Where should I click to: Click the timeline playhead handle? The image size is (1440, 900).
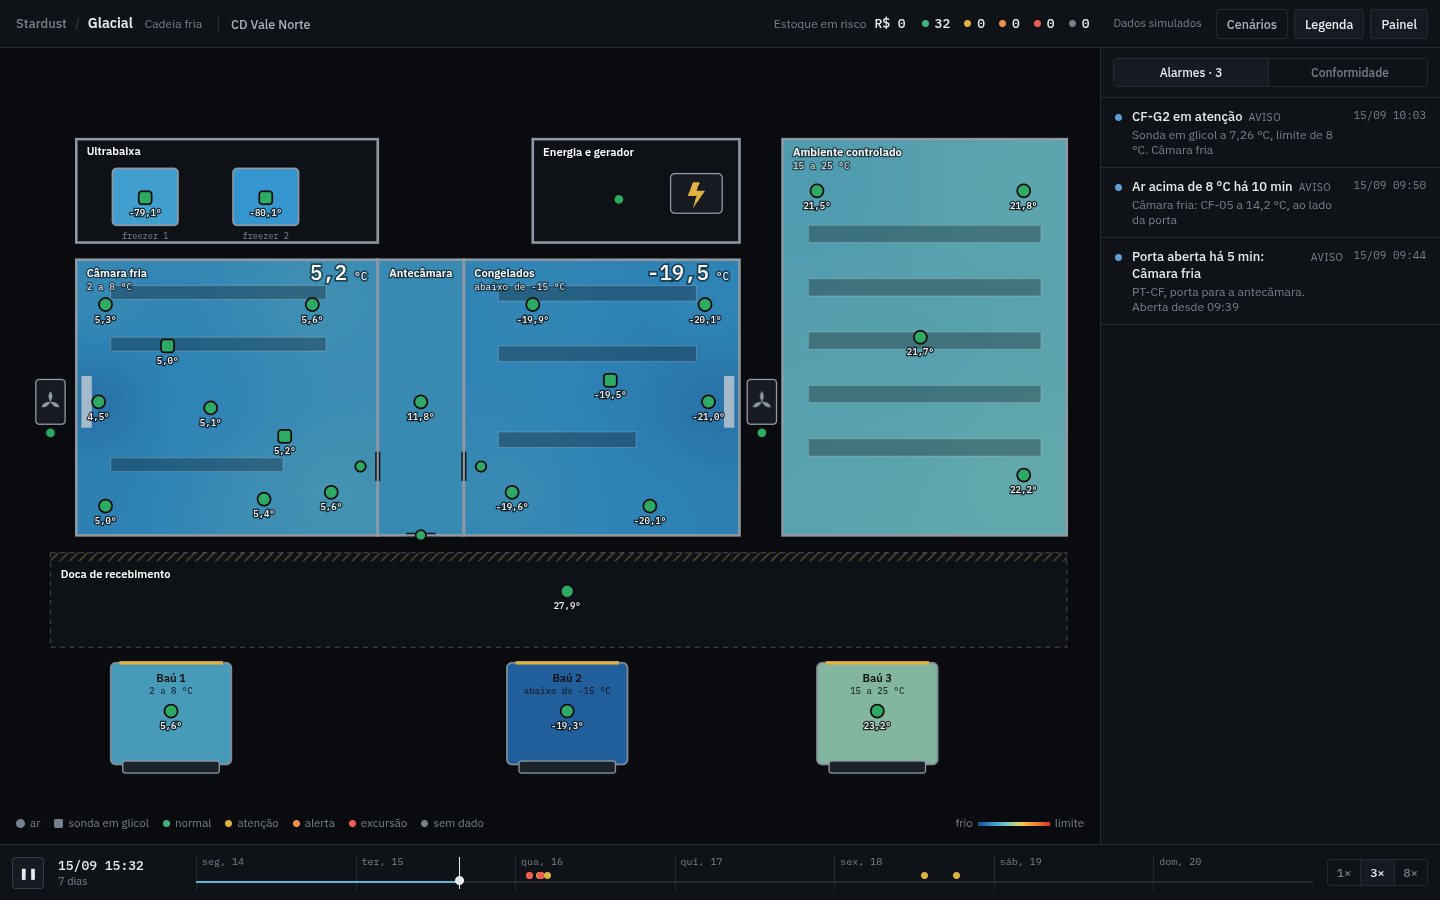459,881
